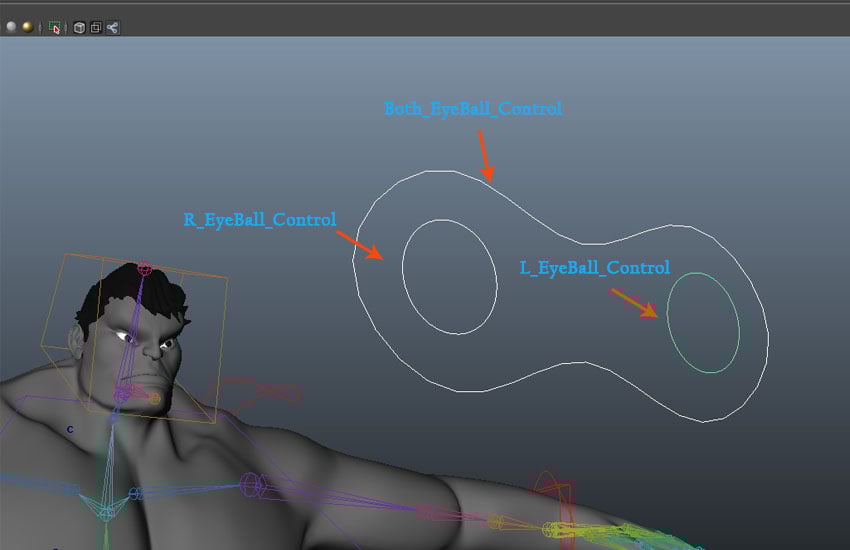850x550 pixels.
Task: Click the gray sphere shading icon
Action: click(x=11, y=27)
